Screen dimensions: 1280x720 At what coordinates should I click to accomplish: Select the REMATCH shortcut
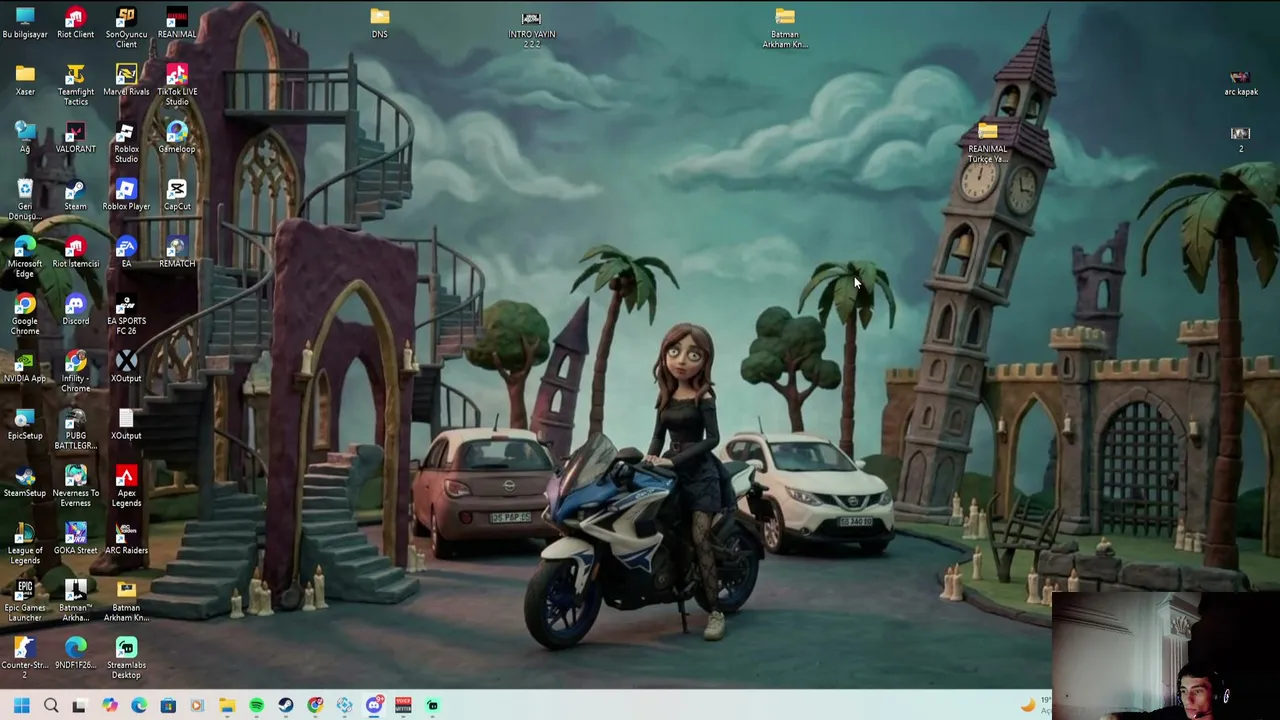point(177,252)
